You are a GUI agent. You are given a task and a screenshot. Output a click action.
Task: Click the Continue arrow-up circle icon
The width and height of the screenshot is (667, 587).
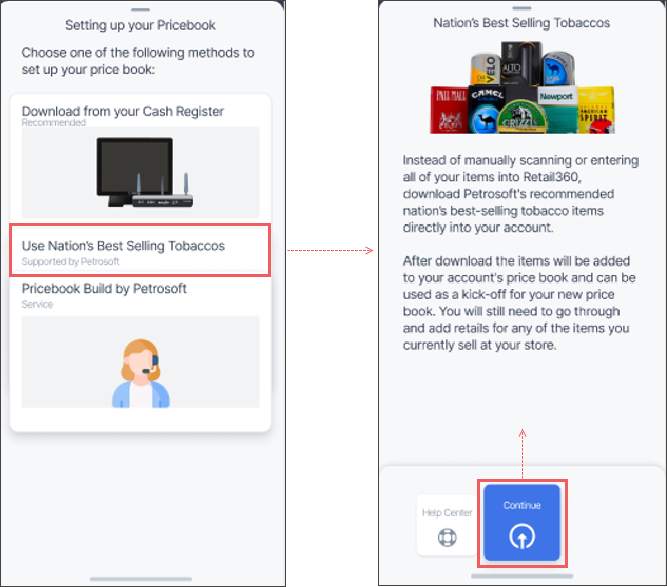(522, 536)
